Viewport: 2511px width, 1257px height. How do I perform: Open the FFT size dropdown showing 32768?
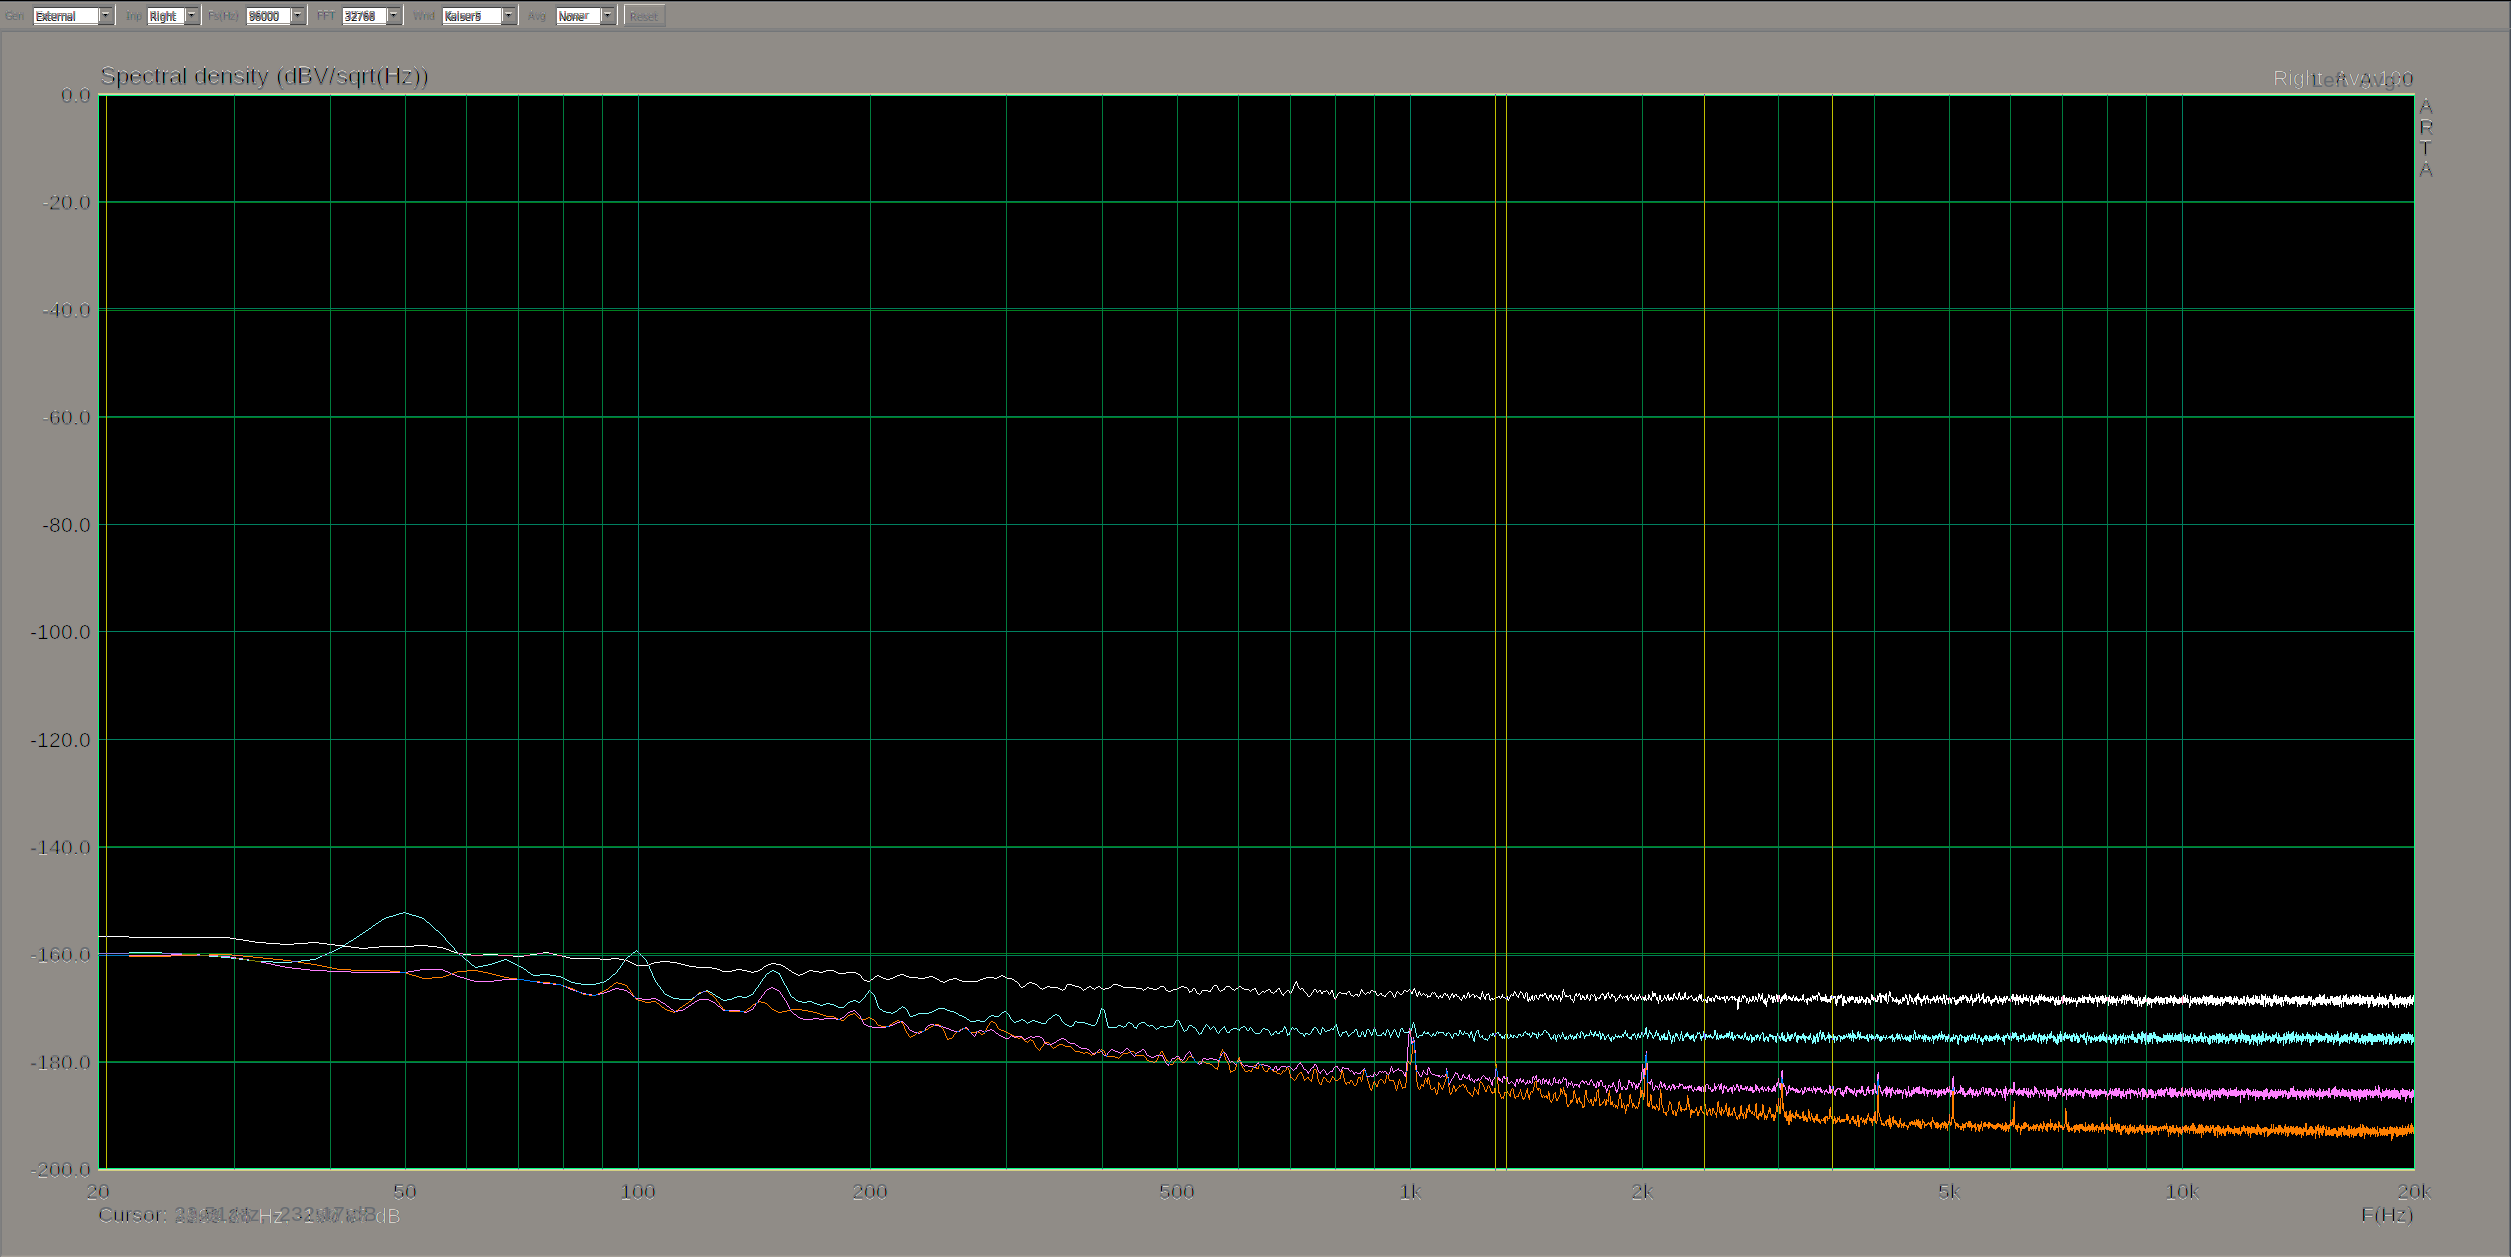[x=372, y=16]
